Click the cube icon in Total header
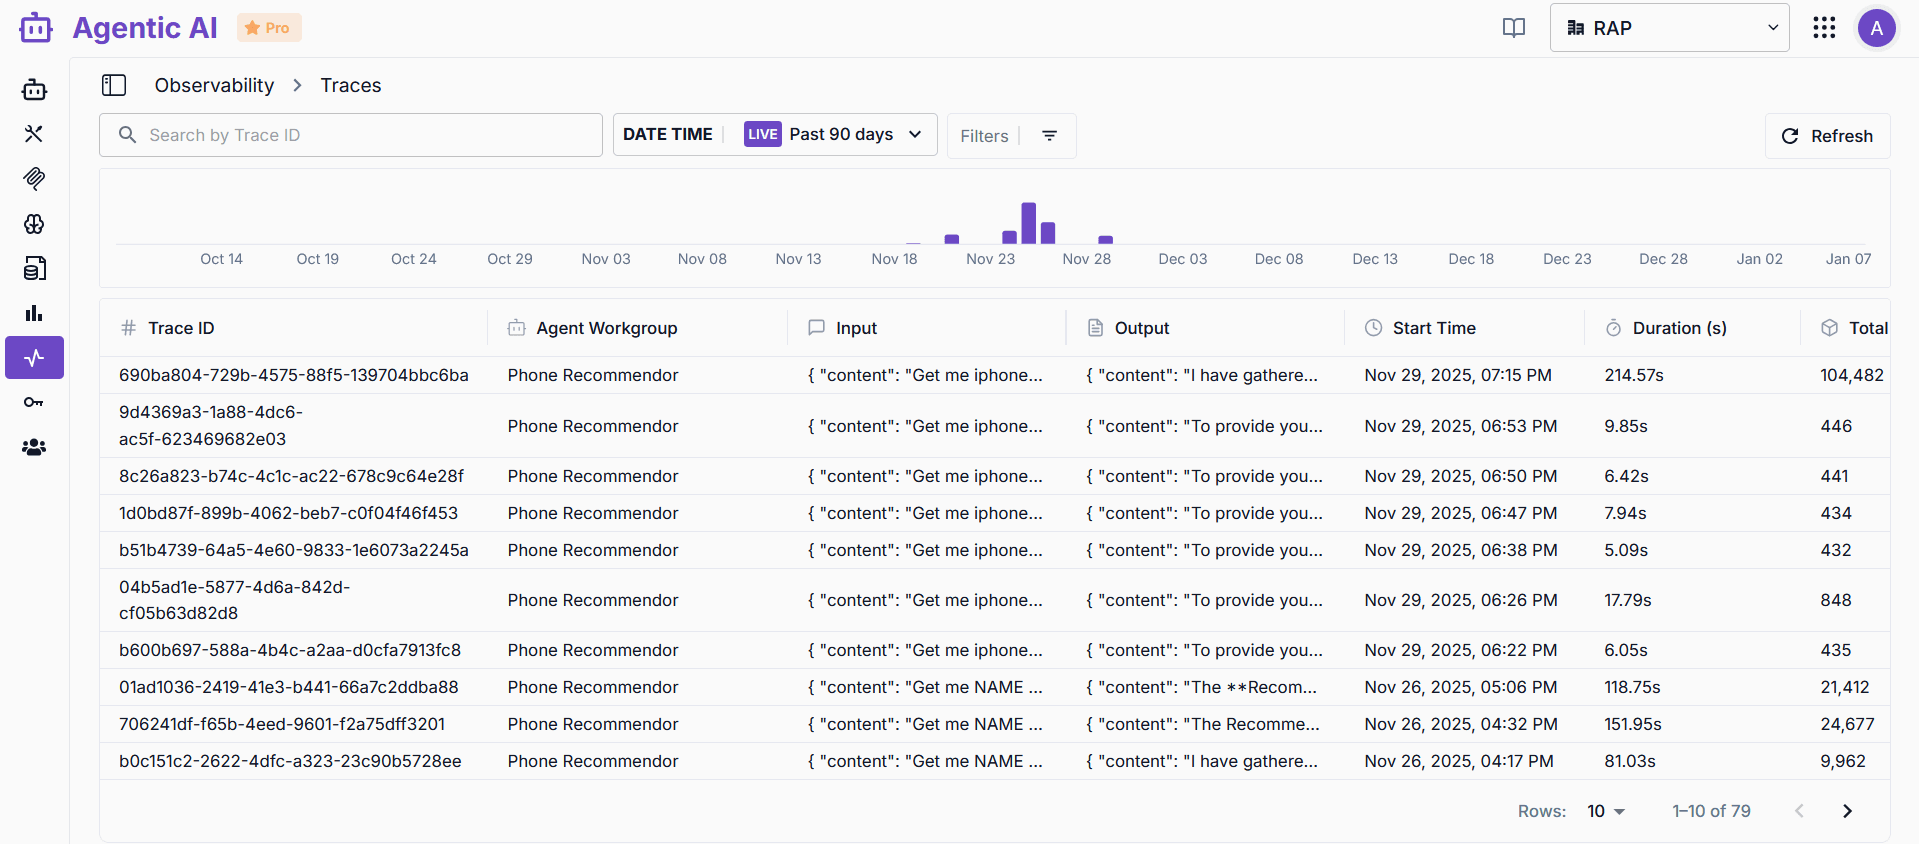 tap(1829, 328)
